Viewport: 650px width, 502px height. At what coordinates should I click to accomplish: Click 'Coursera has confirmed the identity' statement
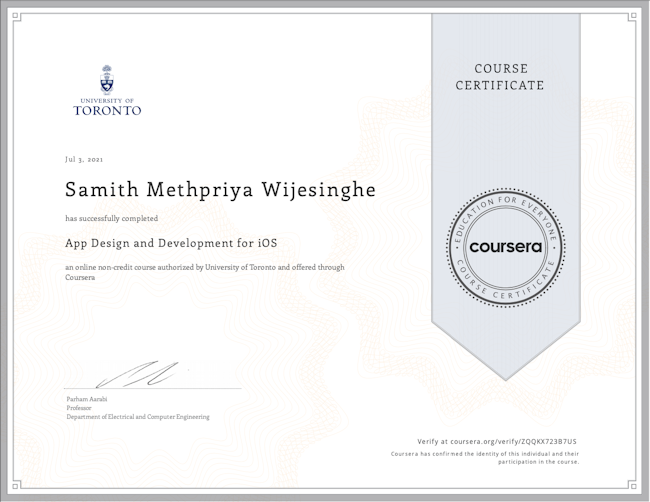click(x=485, y=458)
